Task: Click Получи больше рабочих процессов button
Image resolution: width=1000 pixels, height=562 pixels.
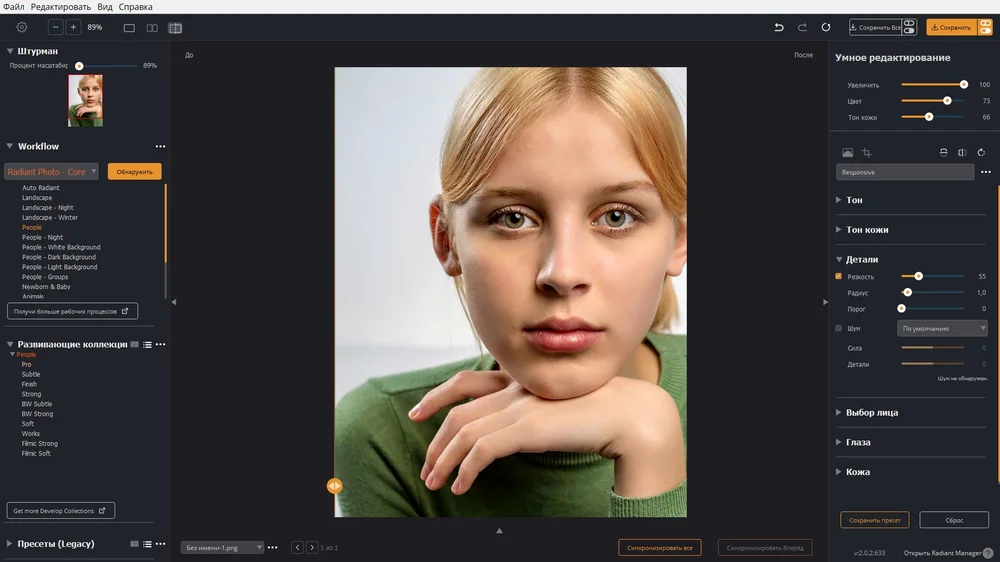Action: 72,311
